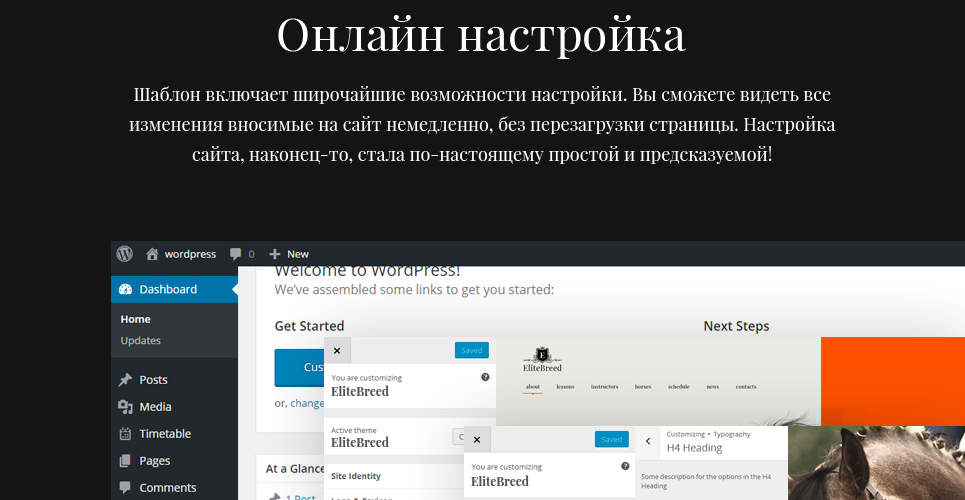This screenshot has width=965, height=500.
Task: Click the 'Customizing ▸ Typography' breadcrumb text
Action: (708, 434)
